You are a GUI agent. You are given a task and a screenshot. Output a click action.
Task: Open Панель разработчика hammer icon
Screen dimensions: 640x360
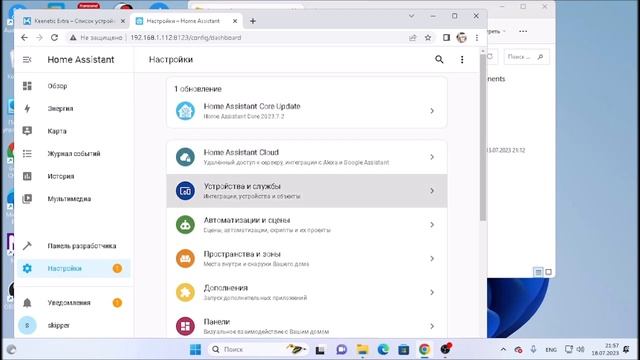tap(27, 246)
